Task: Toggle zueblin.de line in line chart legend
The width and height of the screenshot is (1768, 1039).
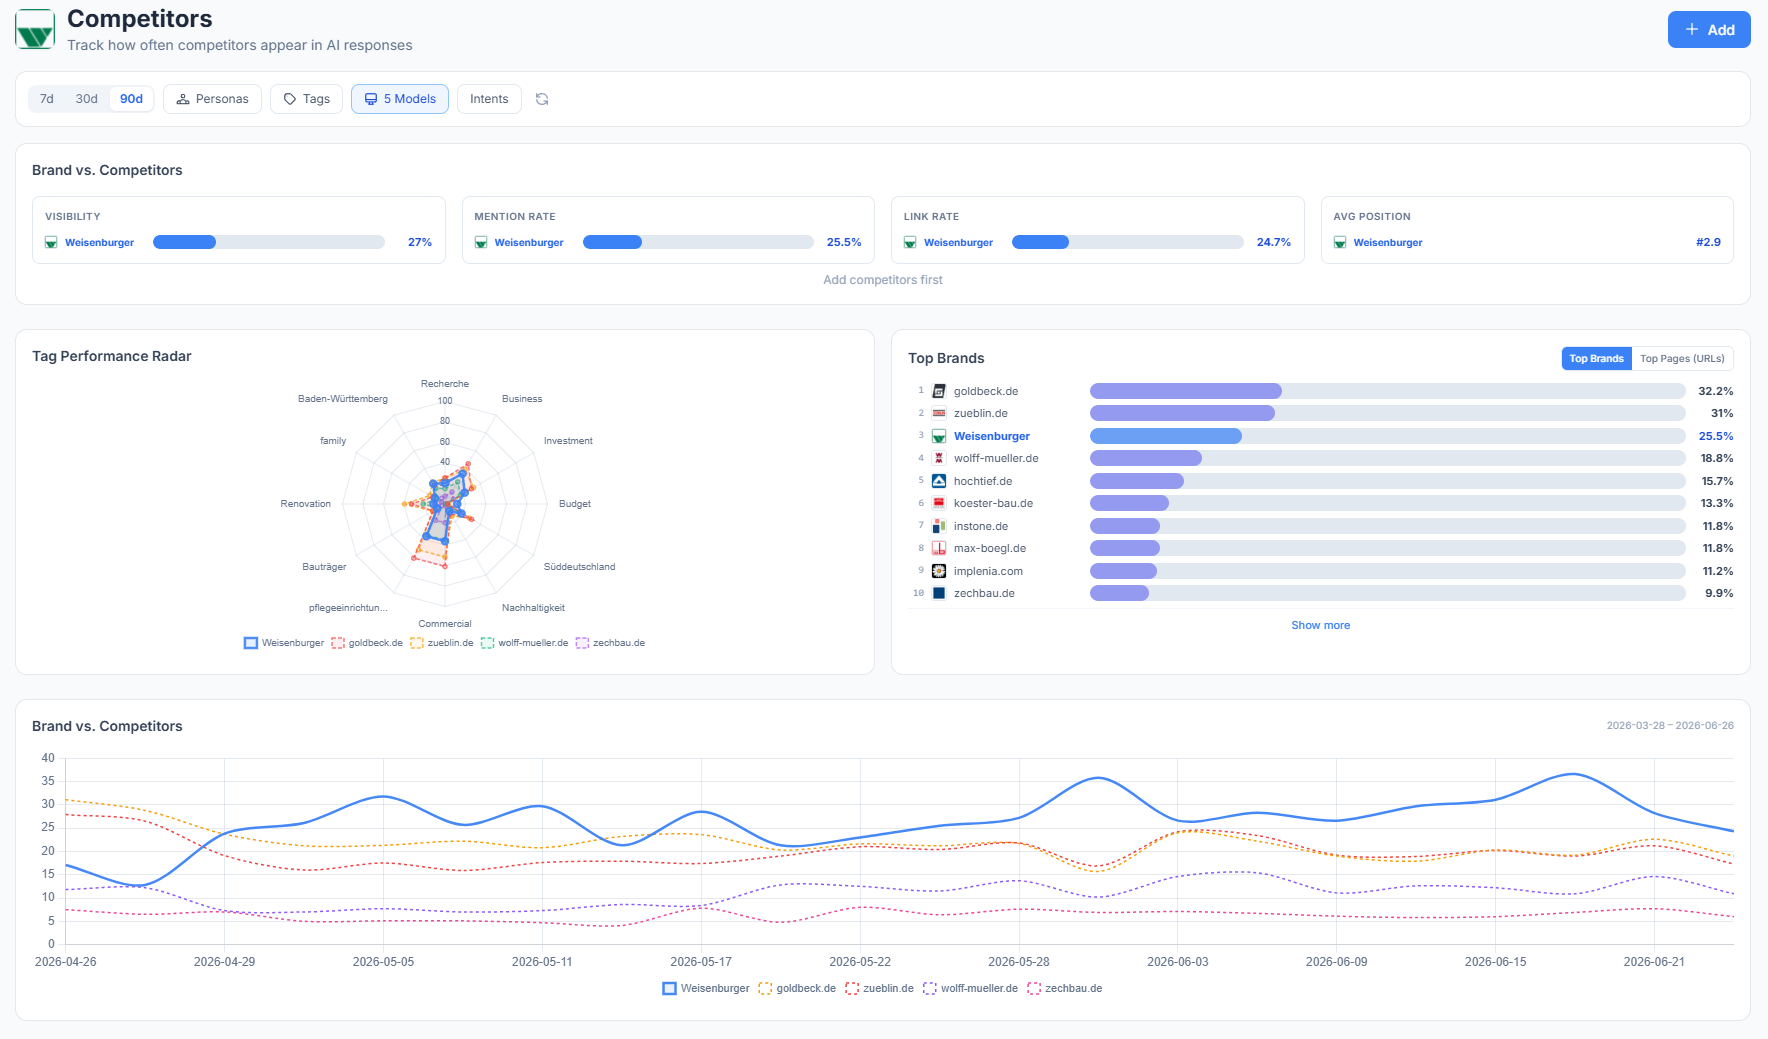Action: pyautogui.click(x=879, y=988)
